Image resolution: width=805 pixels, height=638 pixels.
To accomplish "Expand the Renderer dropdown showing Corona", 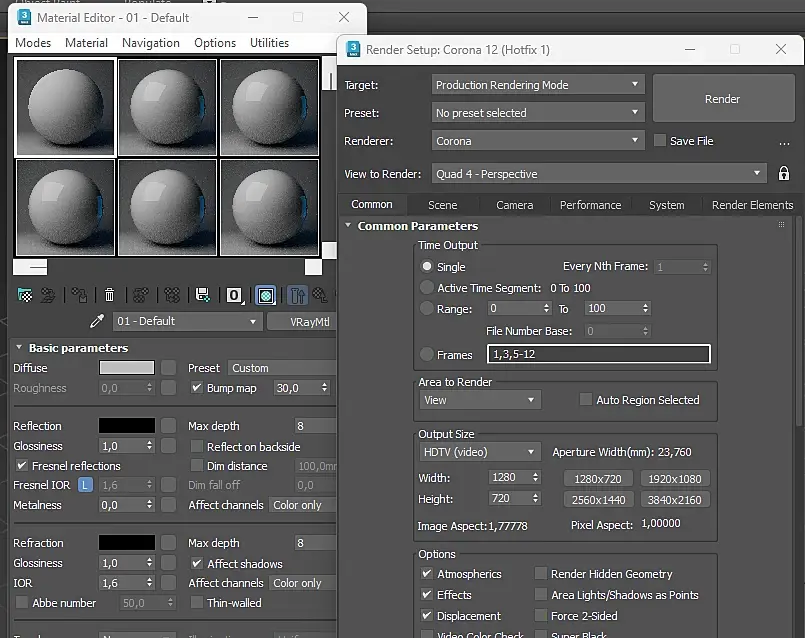I will point(538,141).
